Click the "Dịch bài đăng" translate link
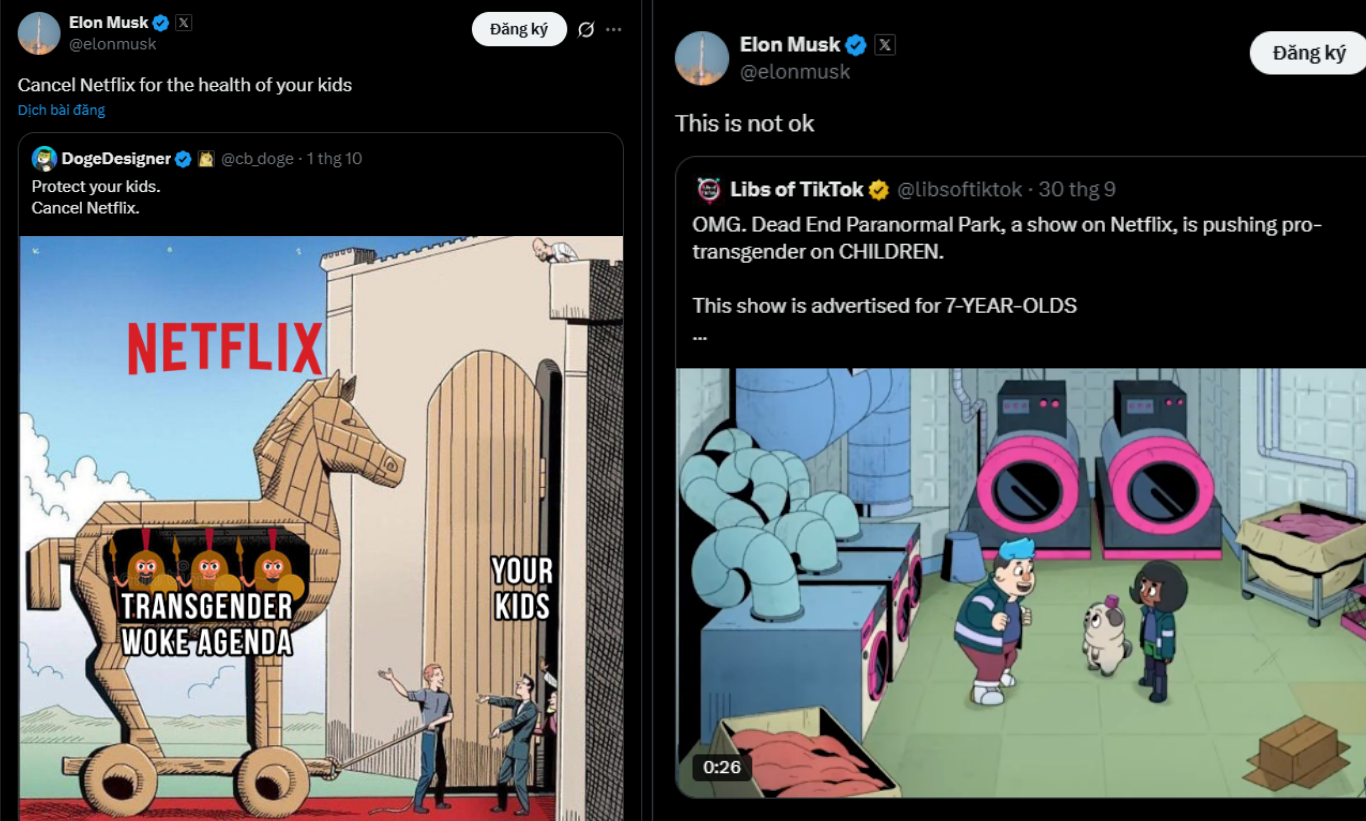Image resolution: width=1366 pixels, height=821 pixels. pyautogui.click(x=61, y=110)
